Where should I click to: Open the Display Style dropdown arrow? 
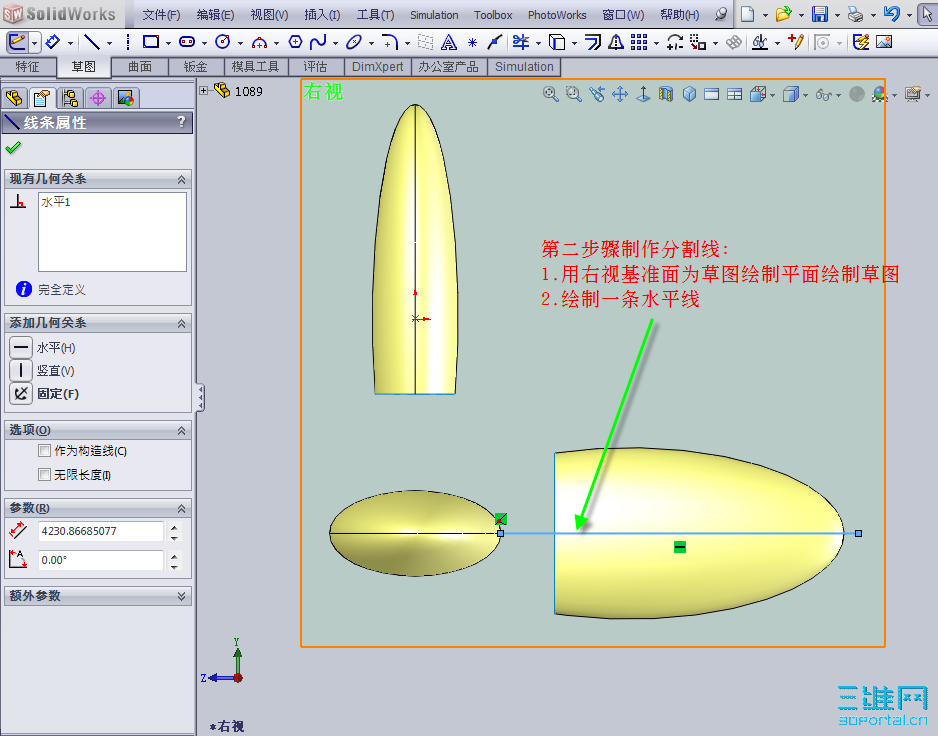pyautogui.click(x=805, y=95)
